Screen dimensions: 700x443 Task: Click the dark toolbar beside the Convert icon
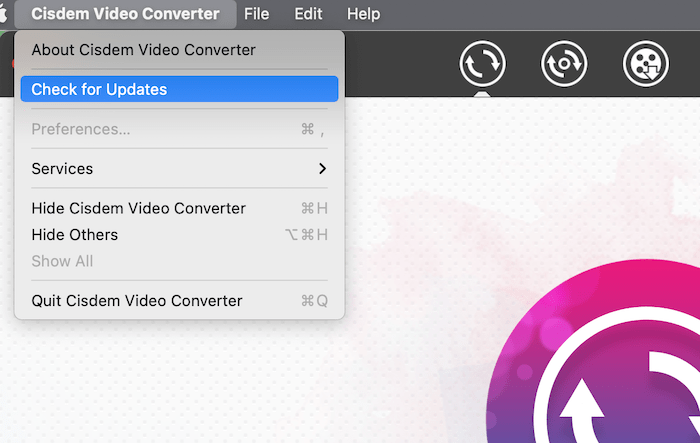click(400, 64)
